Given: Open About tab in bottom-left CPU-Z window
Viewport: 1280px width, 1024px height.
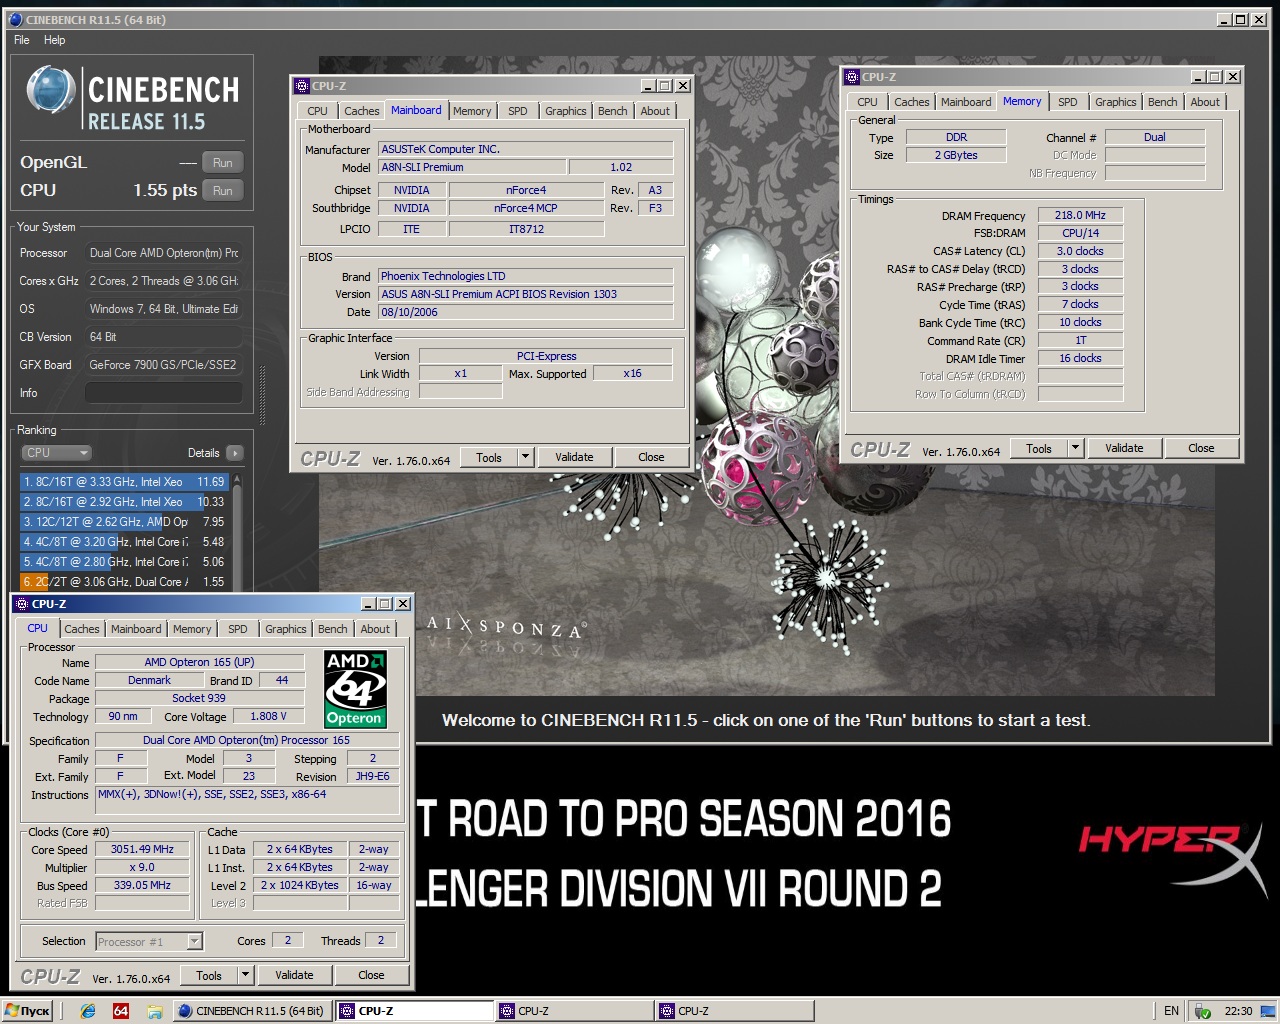Looking at the screenshot, I should 375,629.
